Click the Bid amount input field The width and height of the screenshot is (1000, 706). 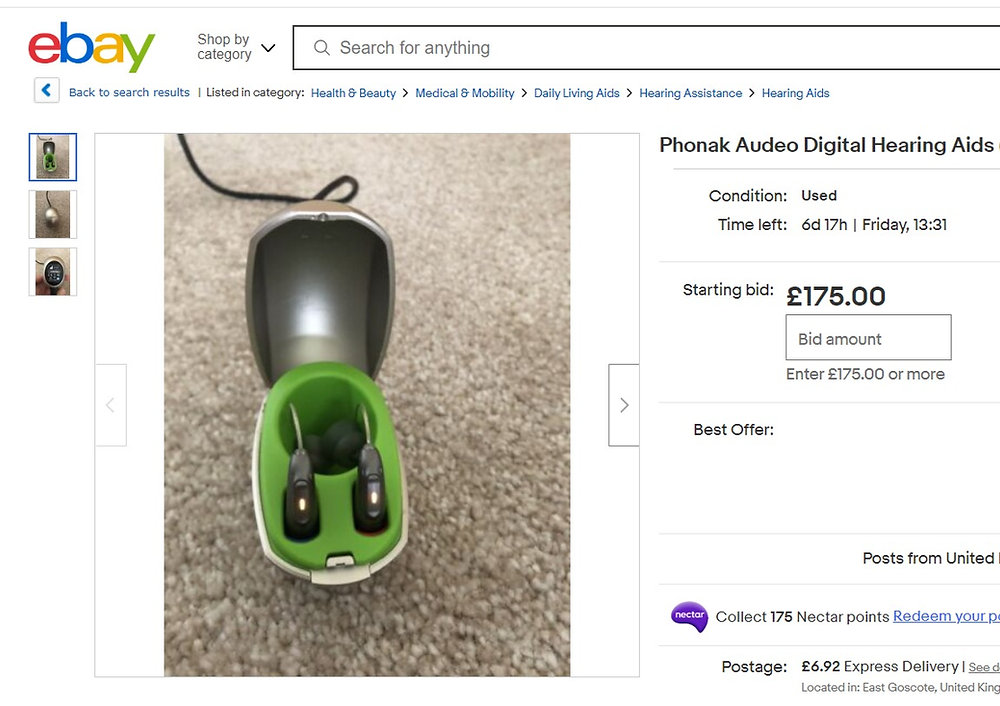[x=867, y=338]
